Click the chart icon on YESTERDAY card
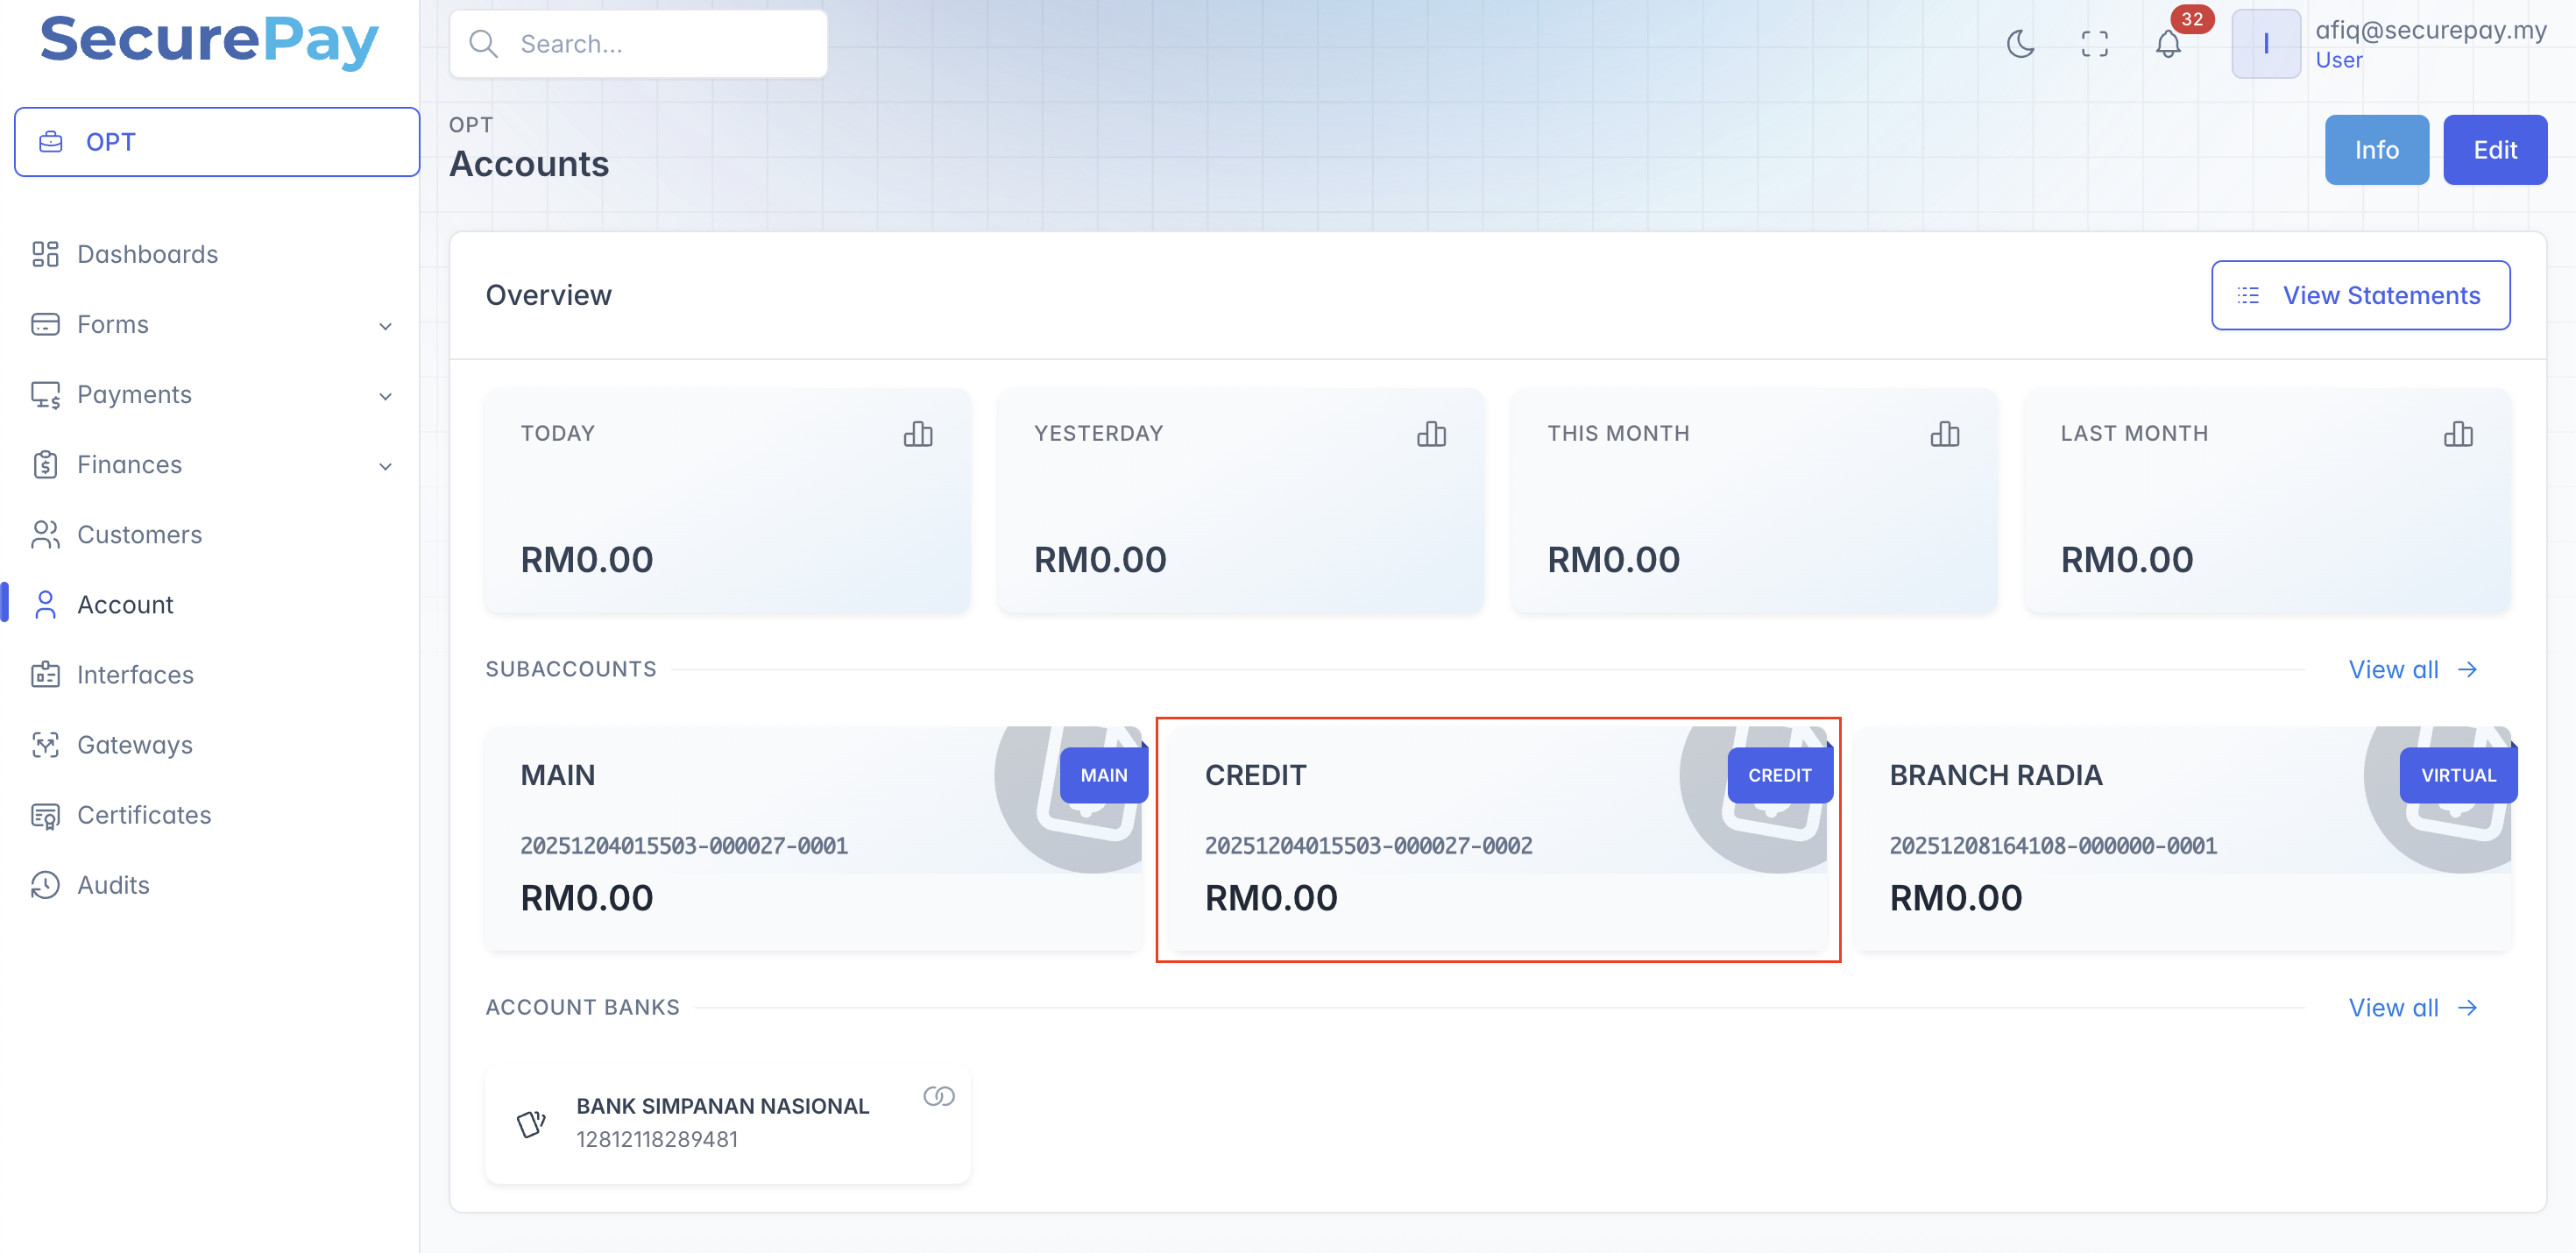 tap(1431, 434)
